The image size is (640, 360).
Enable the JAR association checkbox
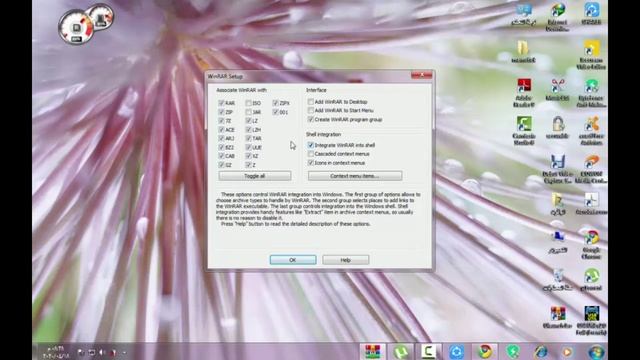point(248,112)
